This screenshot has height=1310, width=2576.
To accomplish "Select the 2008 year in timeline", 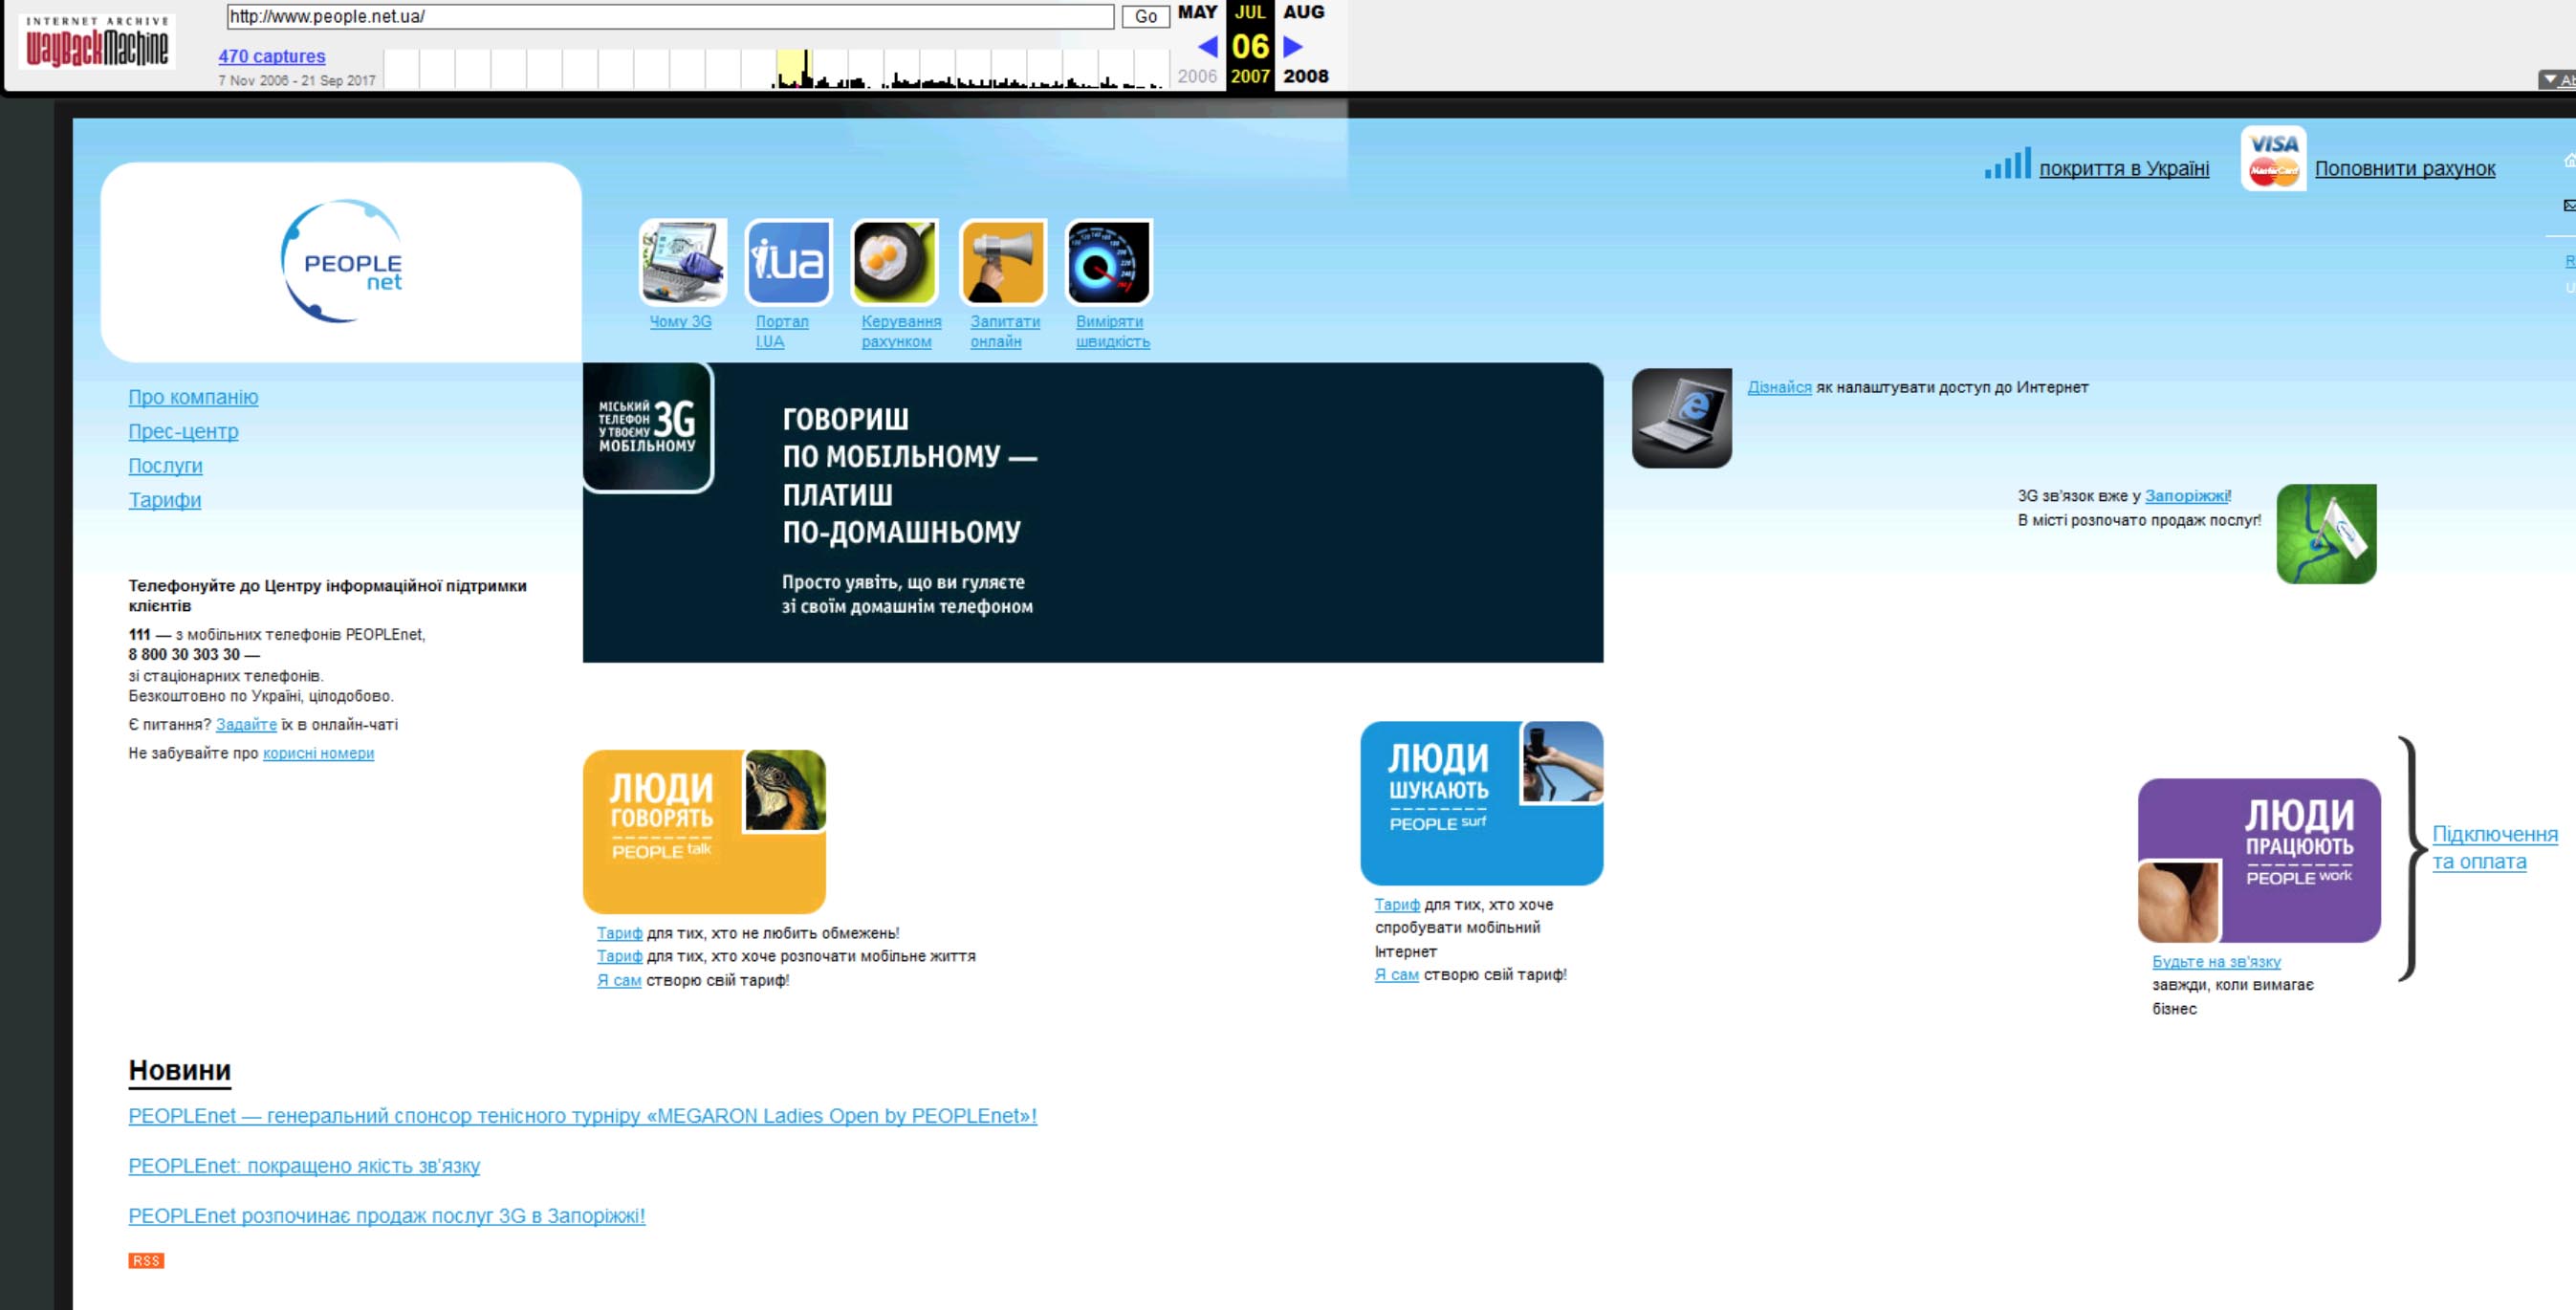I will tap(1305, 76).
